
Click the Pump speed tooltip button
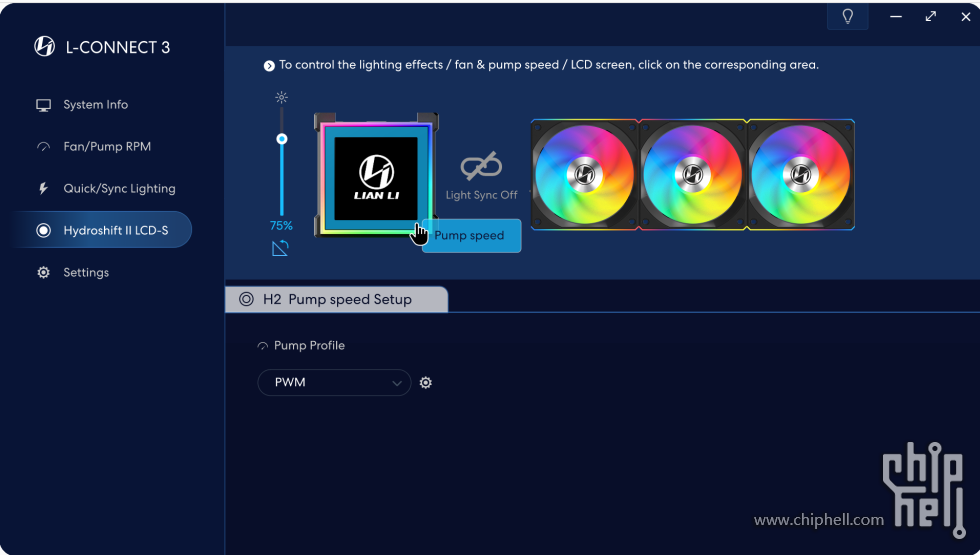coord(472,236)
